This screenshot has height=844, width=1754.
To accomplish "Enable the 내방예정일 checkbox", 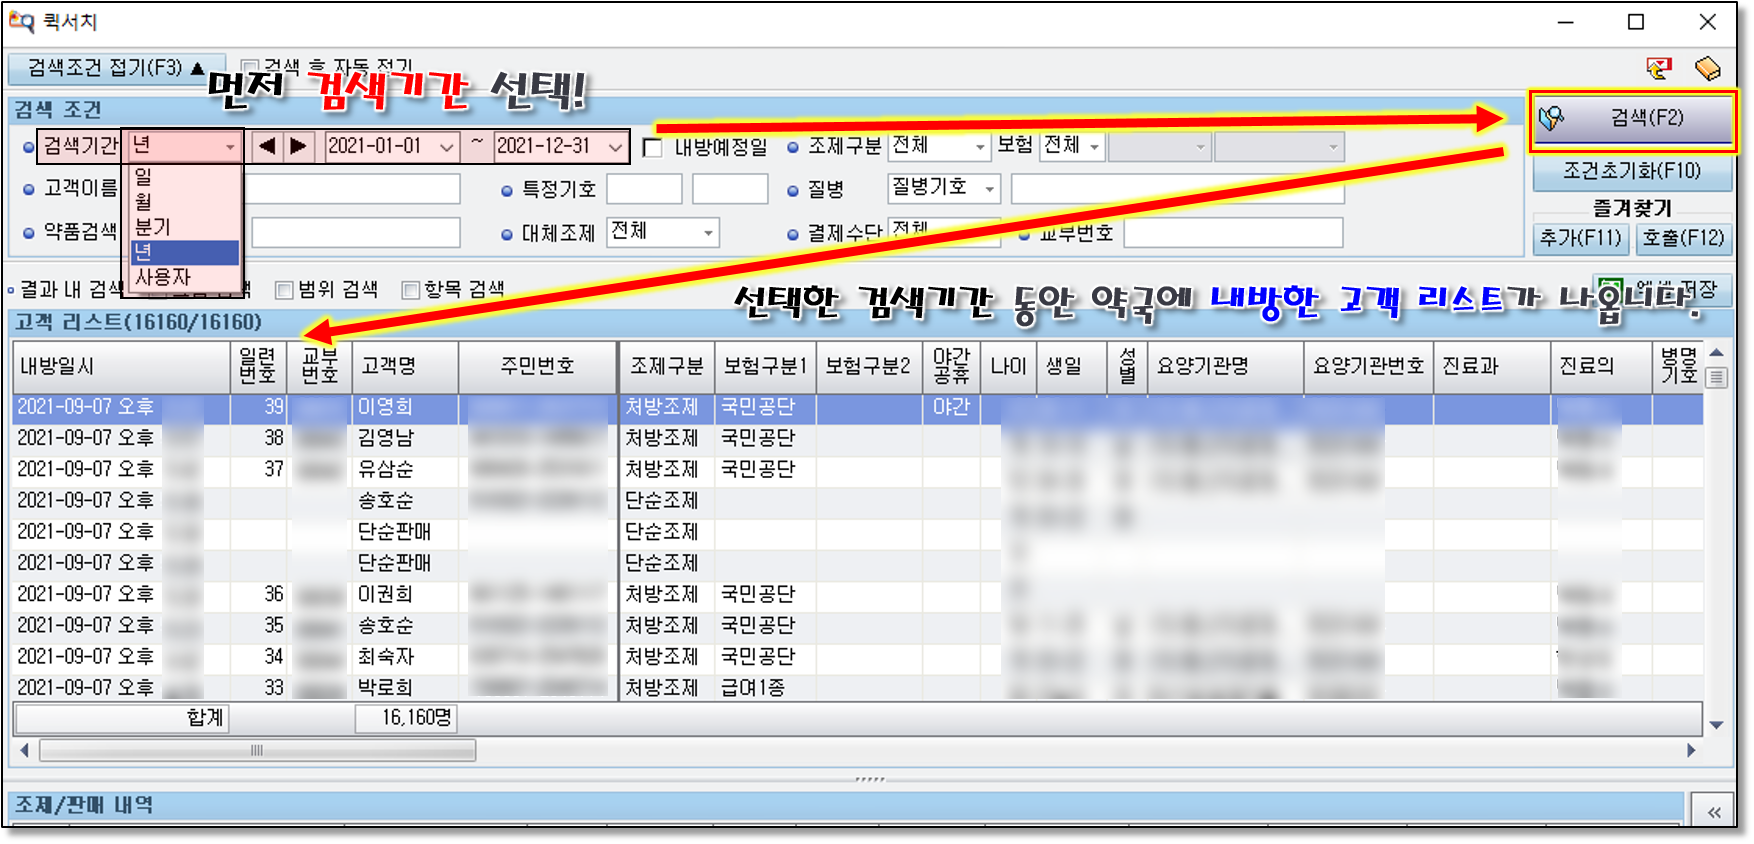I will coord(653,148).
